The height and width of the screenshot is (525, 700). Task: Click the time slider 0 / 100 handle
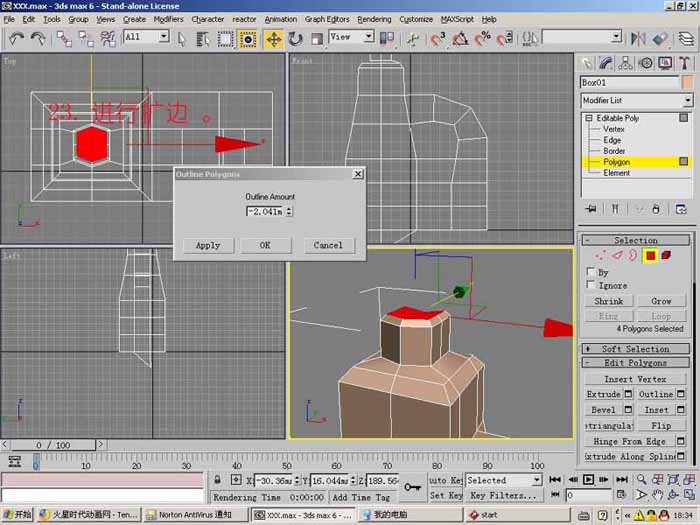(53, 445)
